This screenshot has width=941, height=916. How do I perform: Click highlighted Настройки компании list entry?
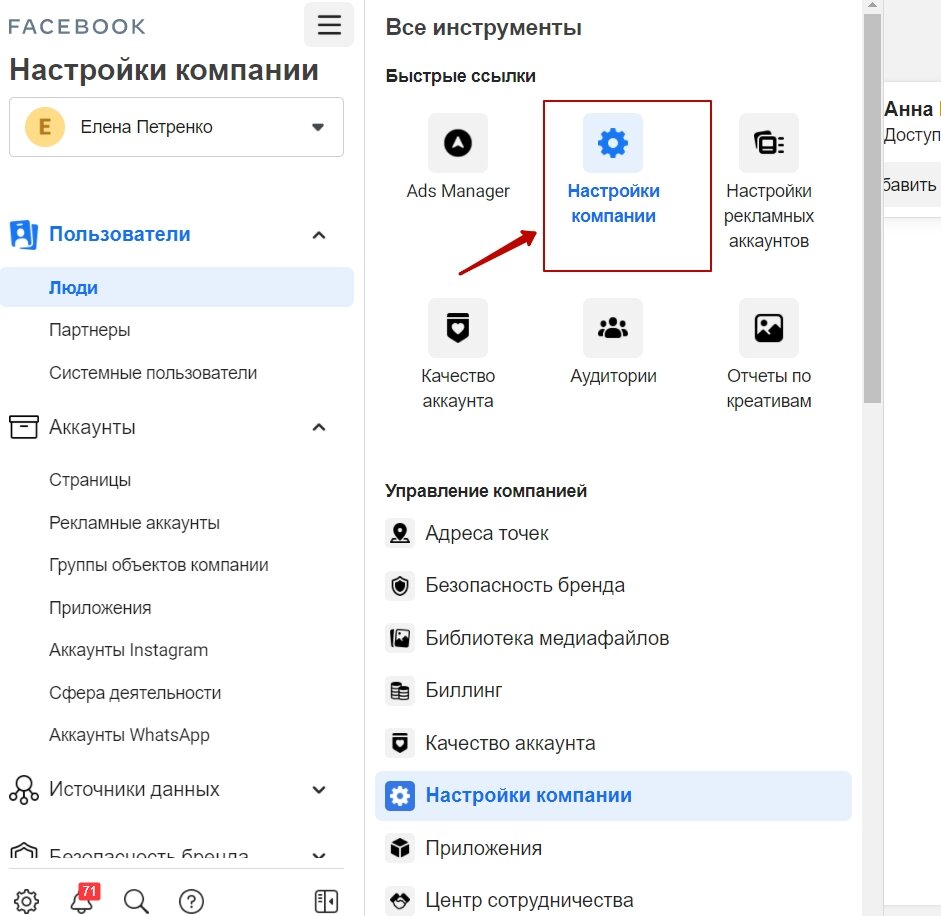[613, 795]
